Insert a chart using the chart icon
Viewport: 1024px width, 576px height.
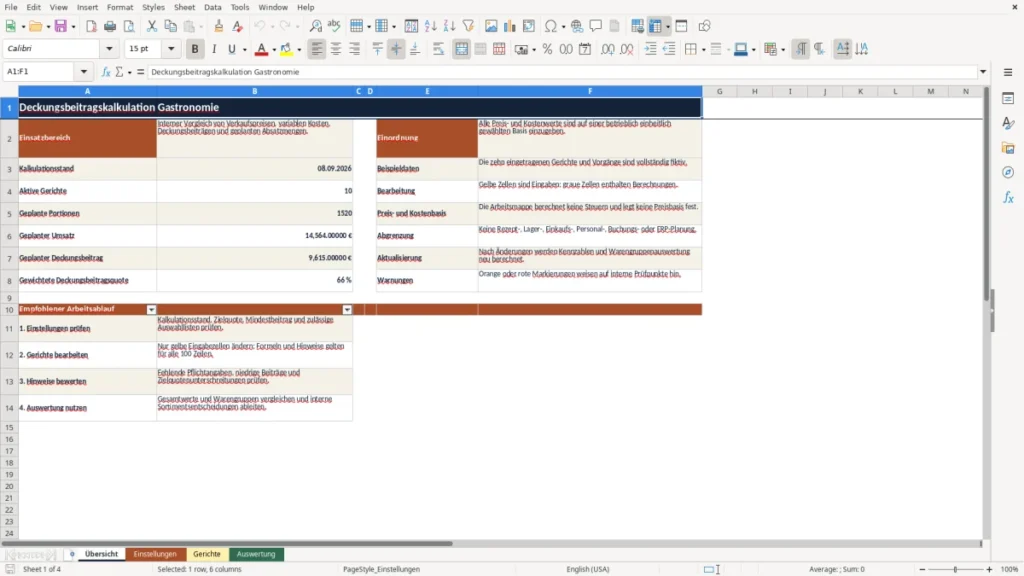509,26
